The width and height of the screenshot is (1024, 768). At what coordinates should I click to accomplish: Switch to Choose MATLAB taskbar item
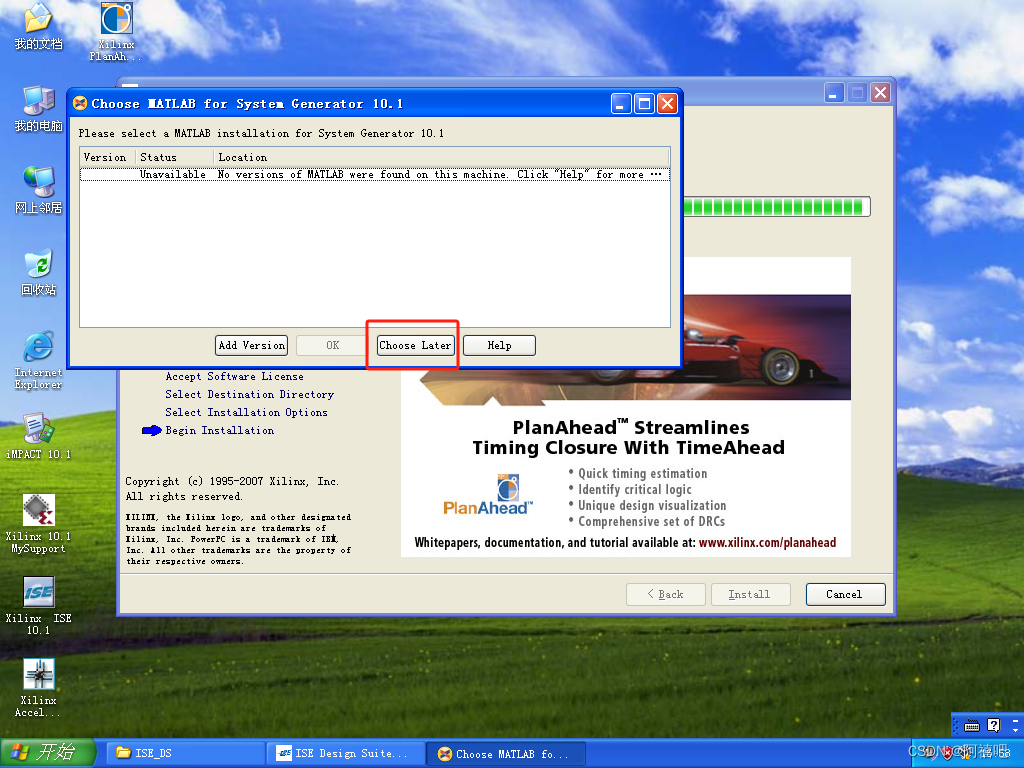[x=506, y=754]
